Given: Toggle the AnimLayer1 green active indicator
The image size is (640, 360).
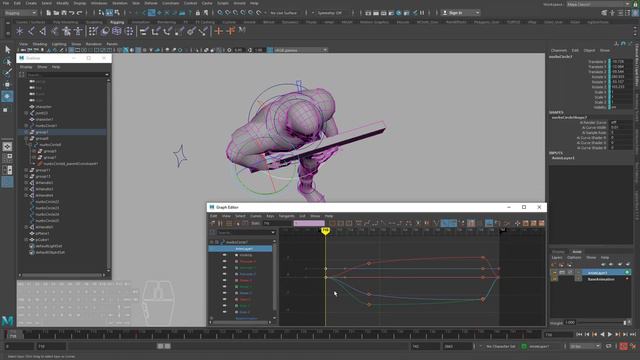Looking at the screenshot, I should tap(627, 272).
